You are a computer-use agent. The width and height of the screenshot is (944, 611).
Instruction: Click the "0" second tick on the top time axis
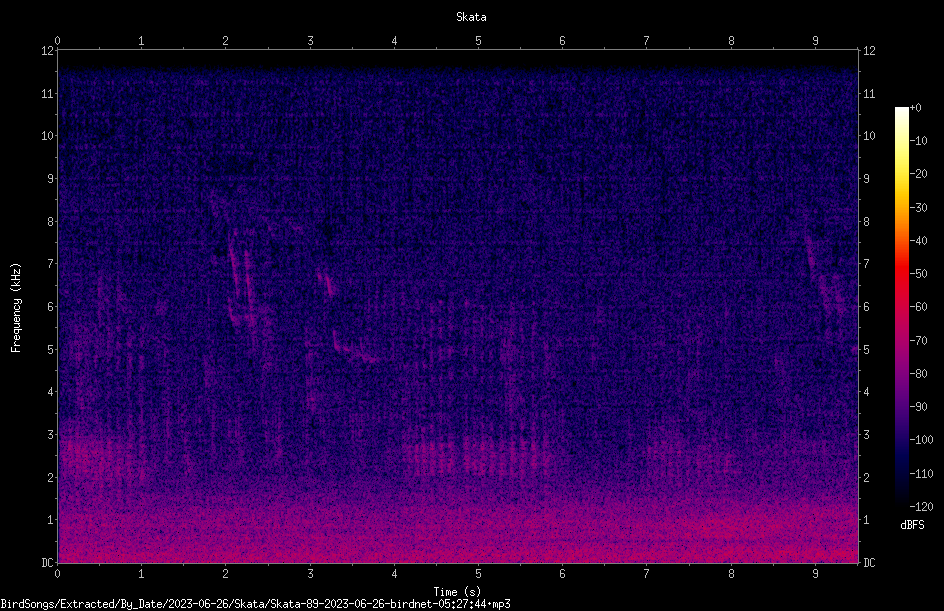coord(57,41)
